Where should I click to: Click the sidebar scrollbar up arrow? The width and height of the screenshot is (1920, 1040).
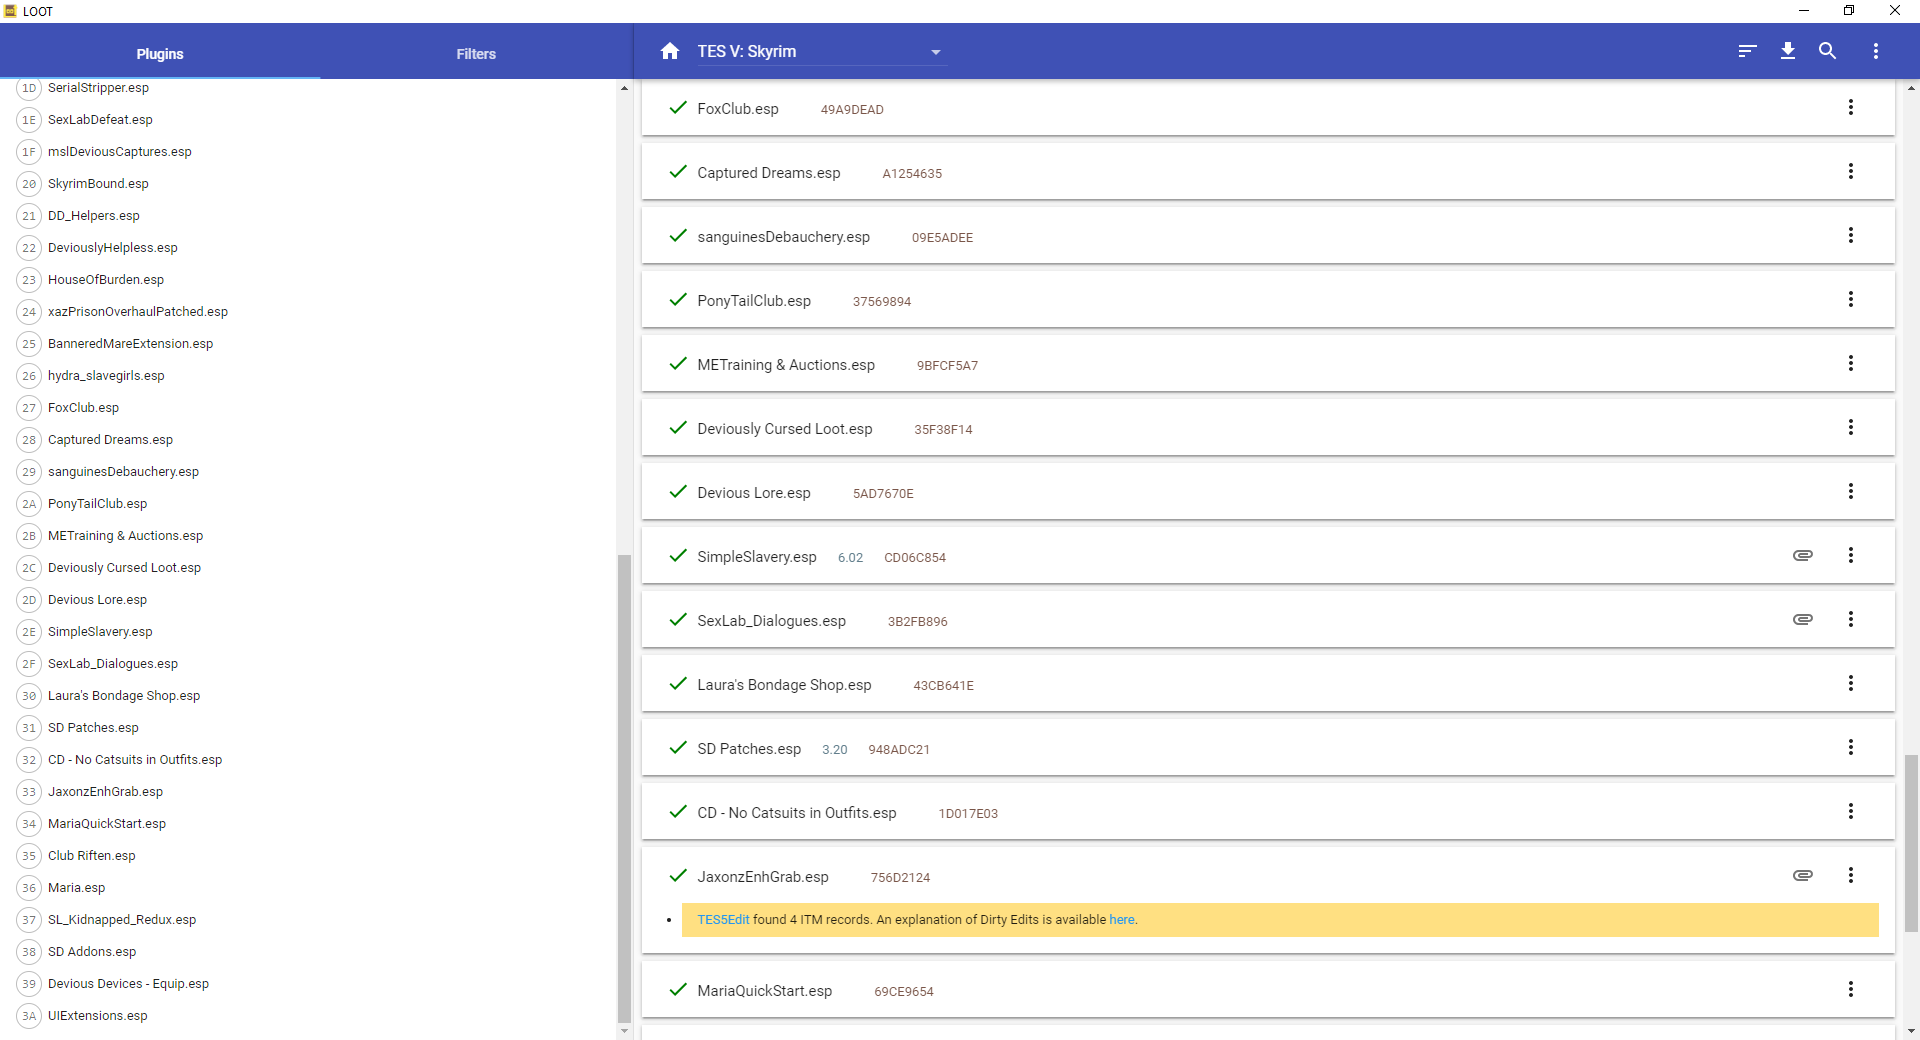click(x=624, y=88)
